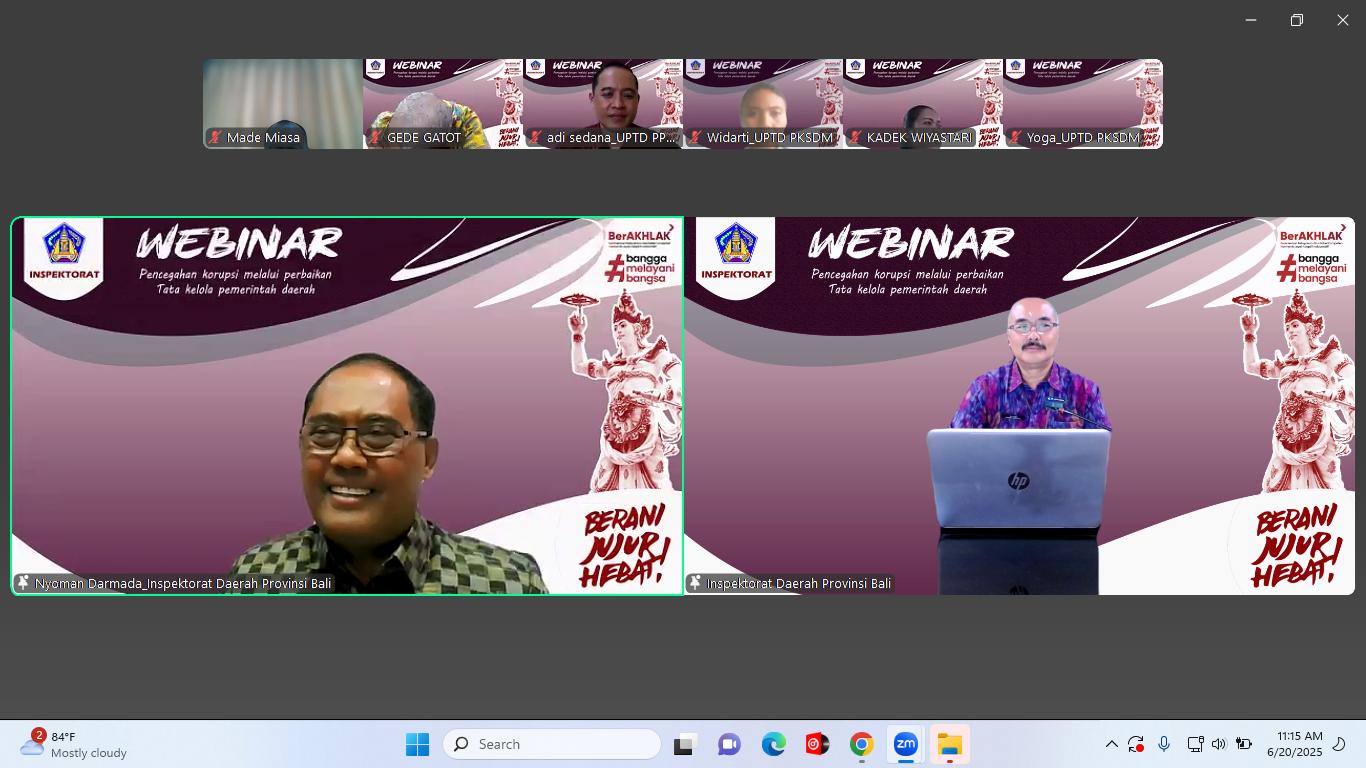Screen dimensions: 1366x768
Task: Click the taskbar Search box
Action: (552, 744)
